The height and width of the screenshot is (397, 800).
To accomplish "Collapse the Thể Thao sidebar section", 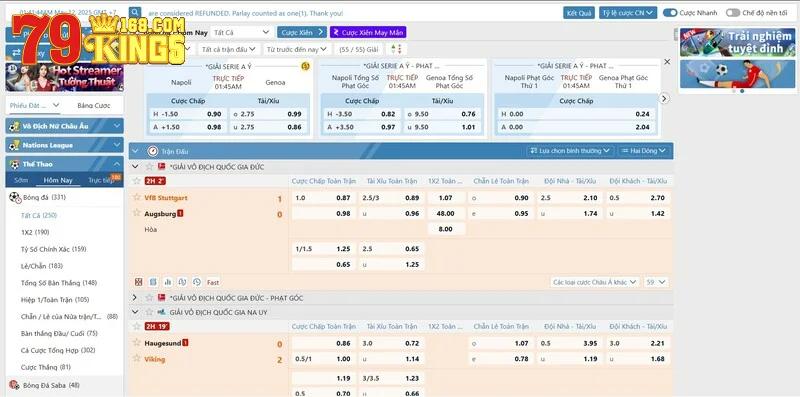I will (x=64, y=164).
